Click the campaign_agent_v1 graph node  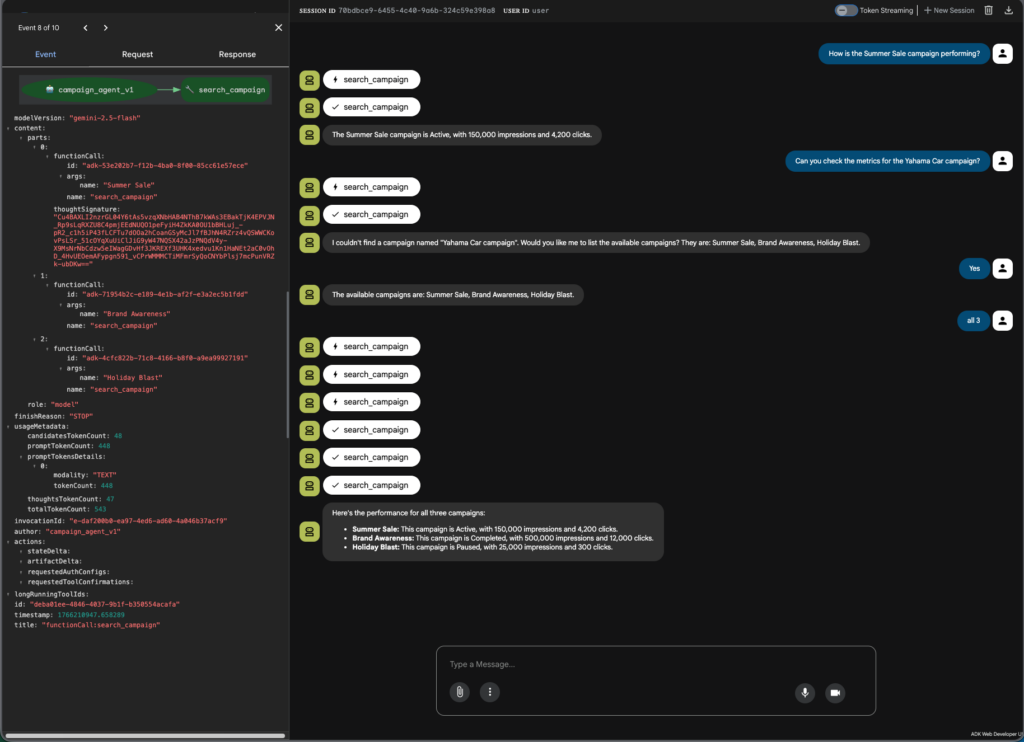(x=90, y=90)
